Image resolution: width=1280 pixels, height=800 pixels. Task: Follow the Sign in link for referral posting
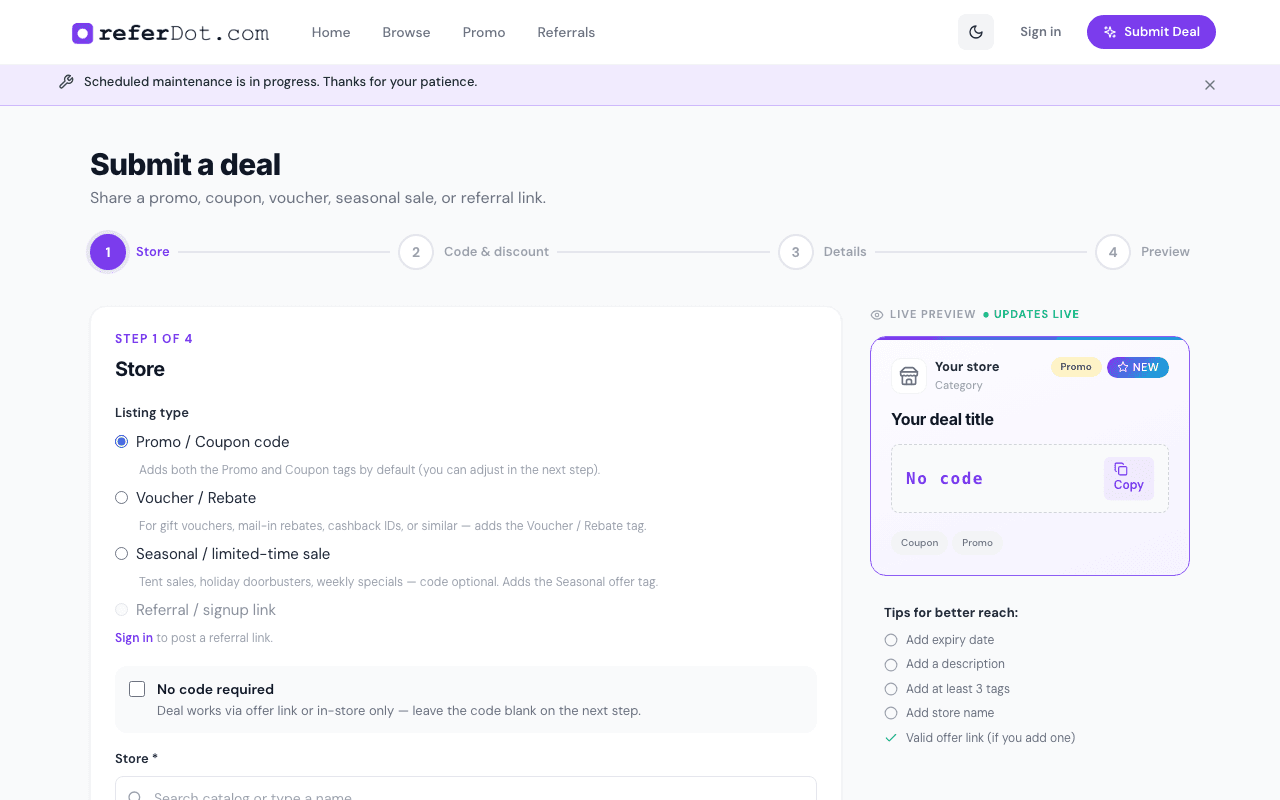(x=134, y=638)
